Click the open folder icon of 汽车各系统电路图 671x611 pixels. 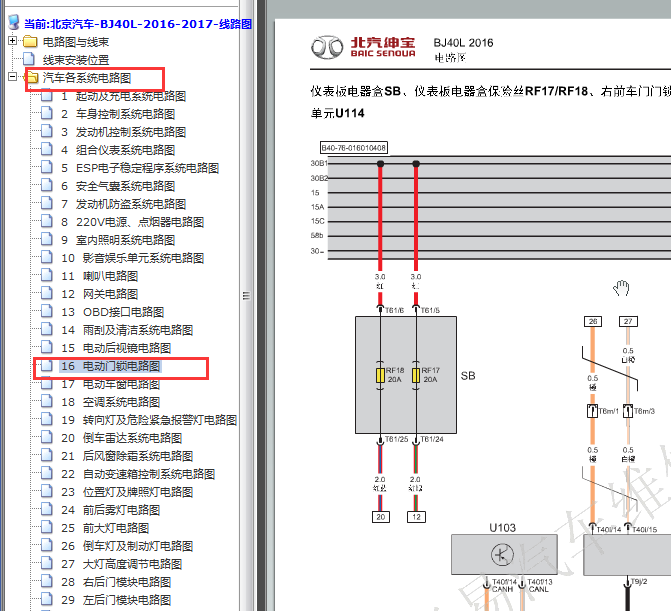click(x=31, y=77)
